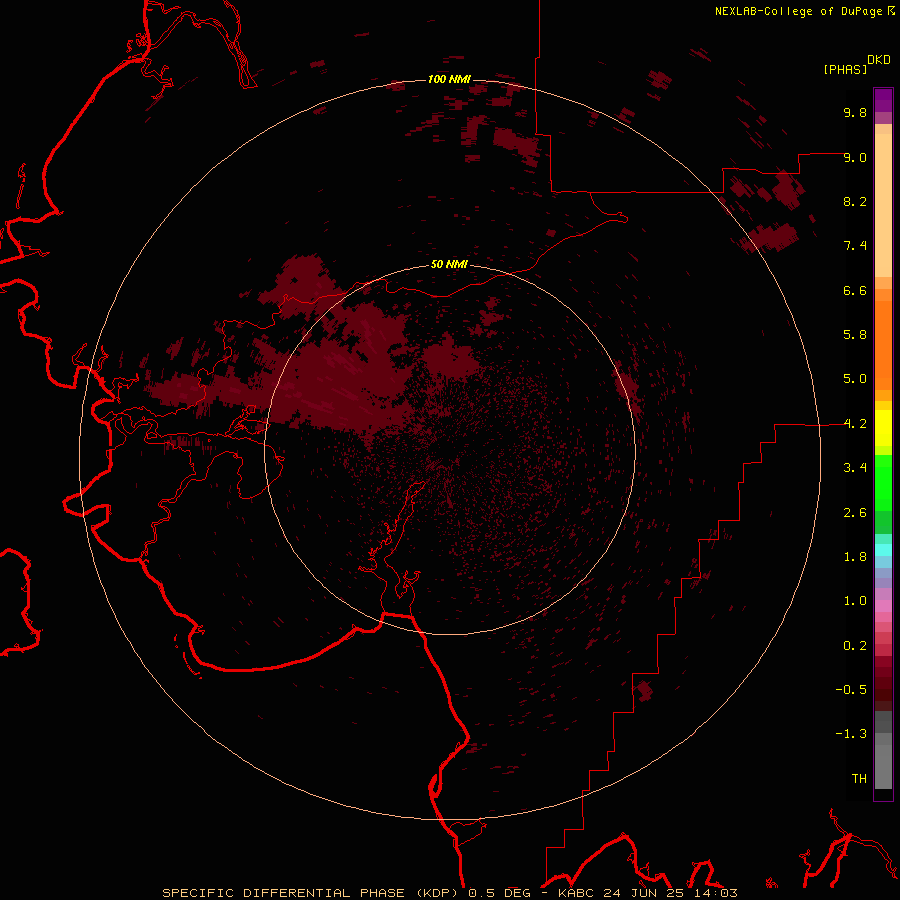
Task: Click the 24 JUN 25 date text
Action: point(643,893)
